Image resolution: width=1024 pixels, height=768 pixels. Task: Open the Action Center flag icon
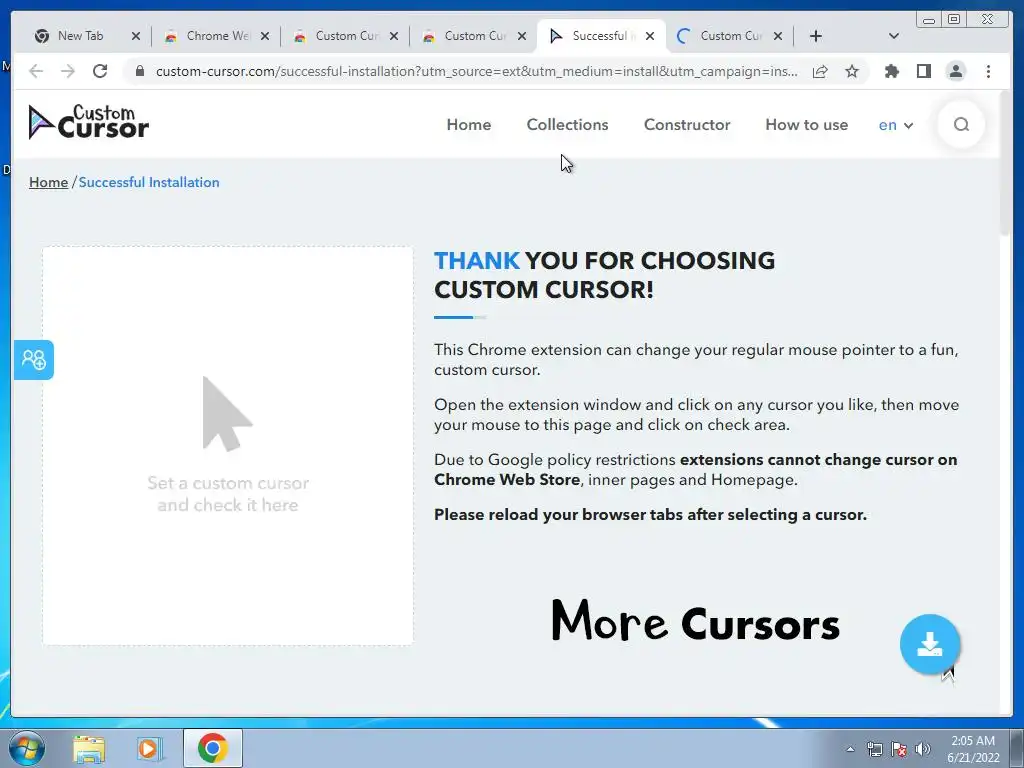[x=899, y=749]
